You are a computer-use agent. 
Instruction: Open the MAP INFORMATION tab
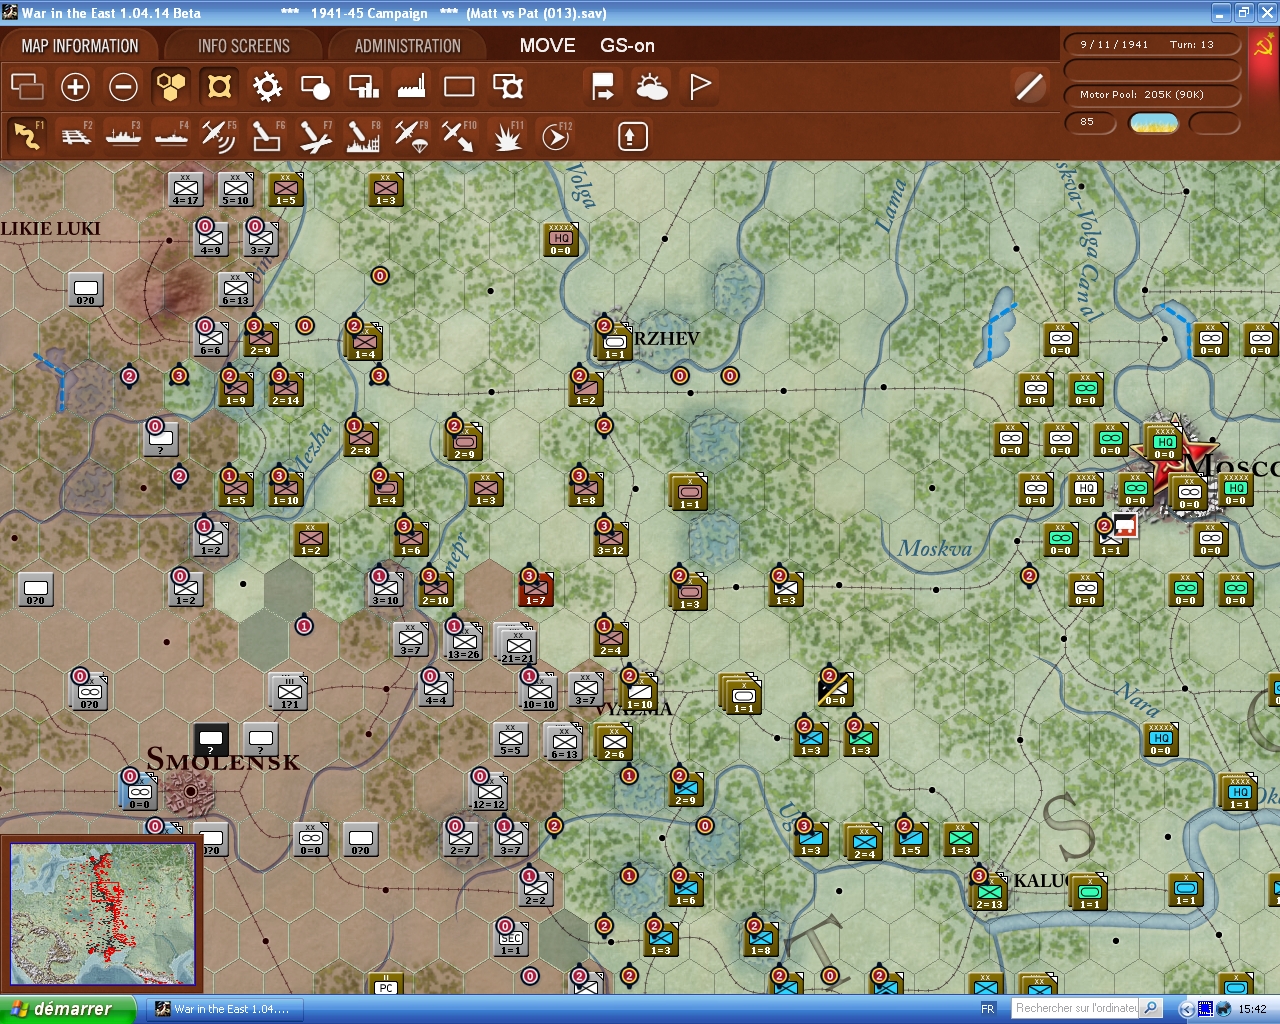[80, 46]
